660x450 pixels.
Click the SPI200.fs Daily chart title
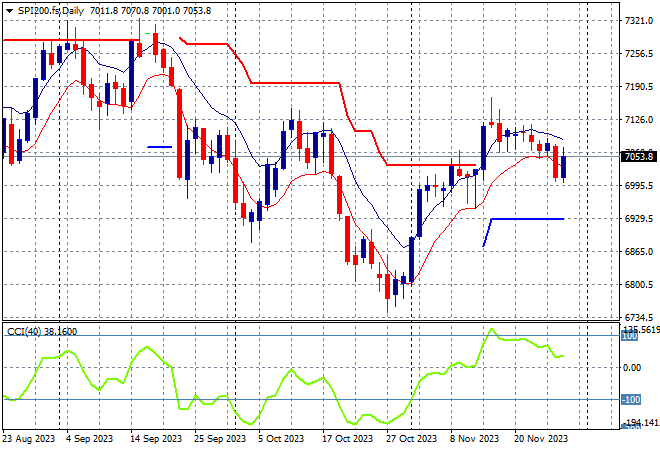point(51,11)
